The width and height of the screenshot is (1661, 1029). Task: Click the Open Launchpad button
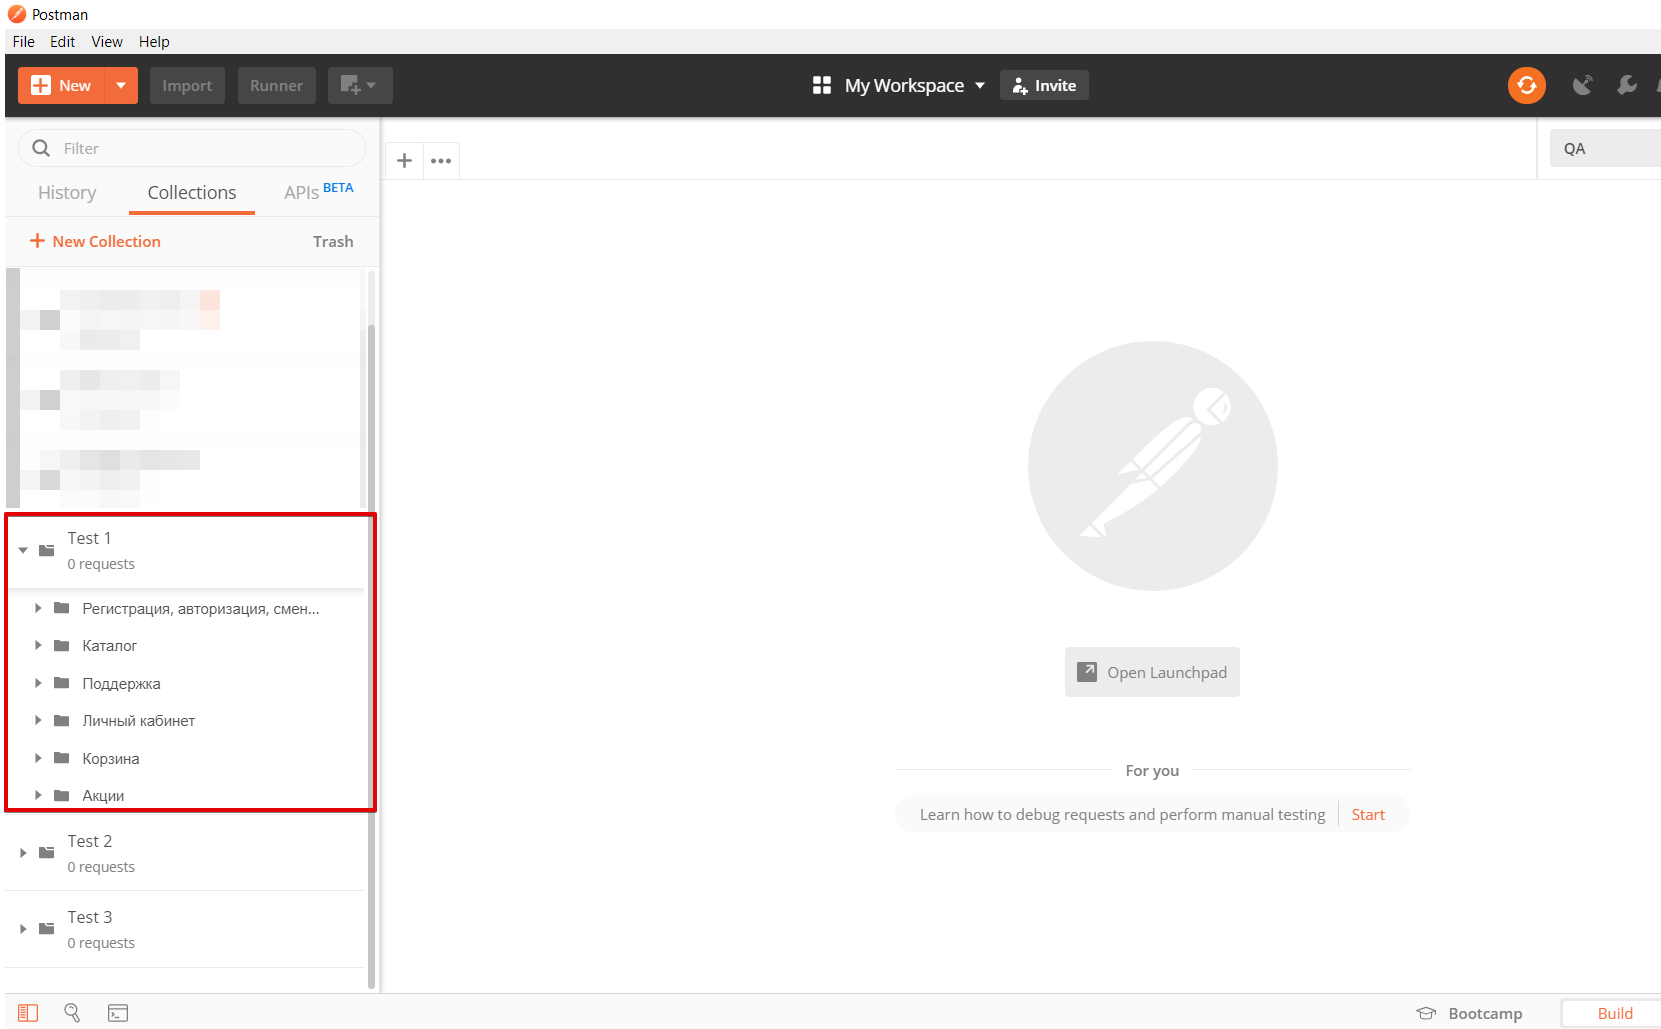click(1152, 672)
